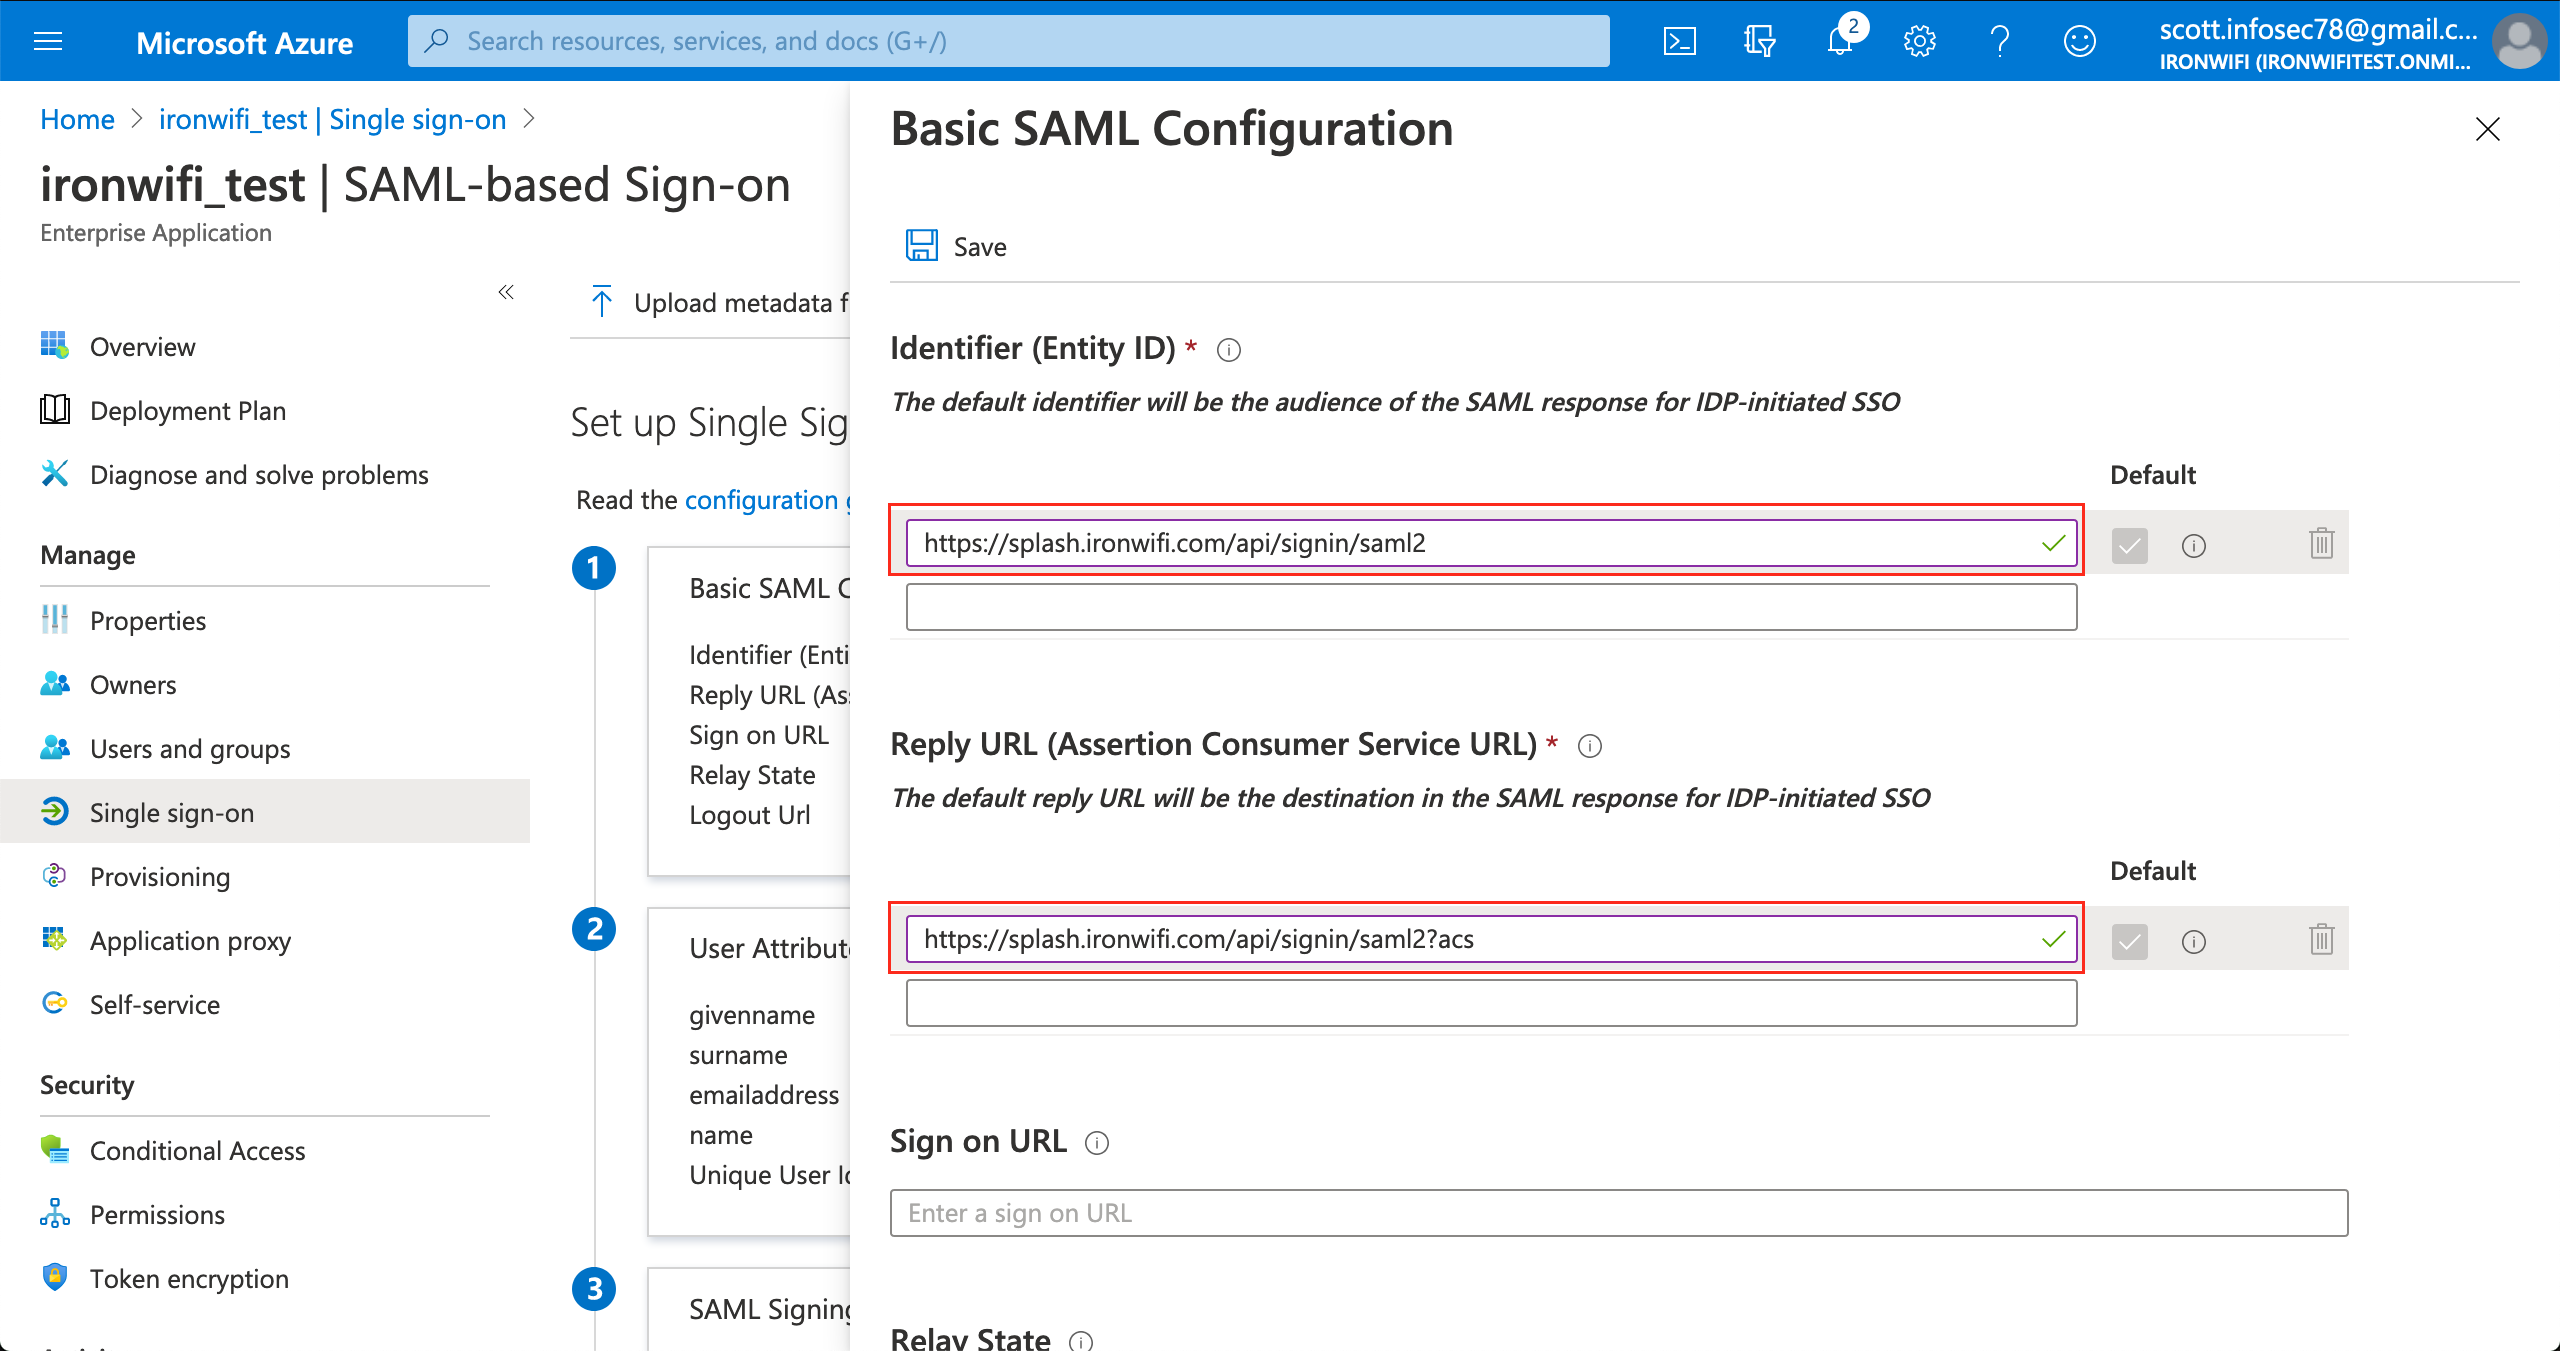Toggle Default checkbox for Reply URL

click(2129, 941)
